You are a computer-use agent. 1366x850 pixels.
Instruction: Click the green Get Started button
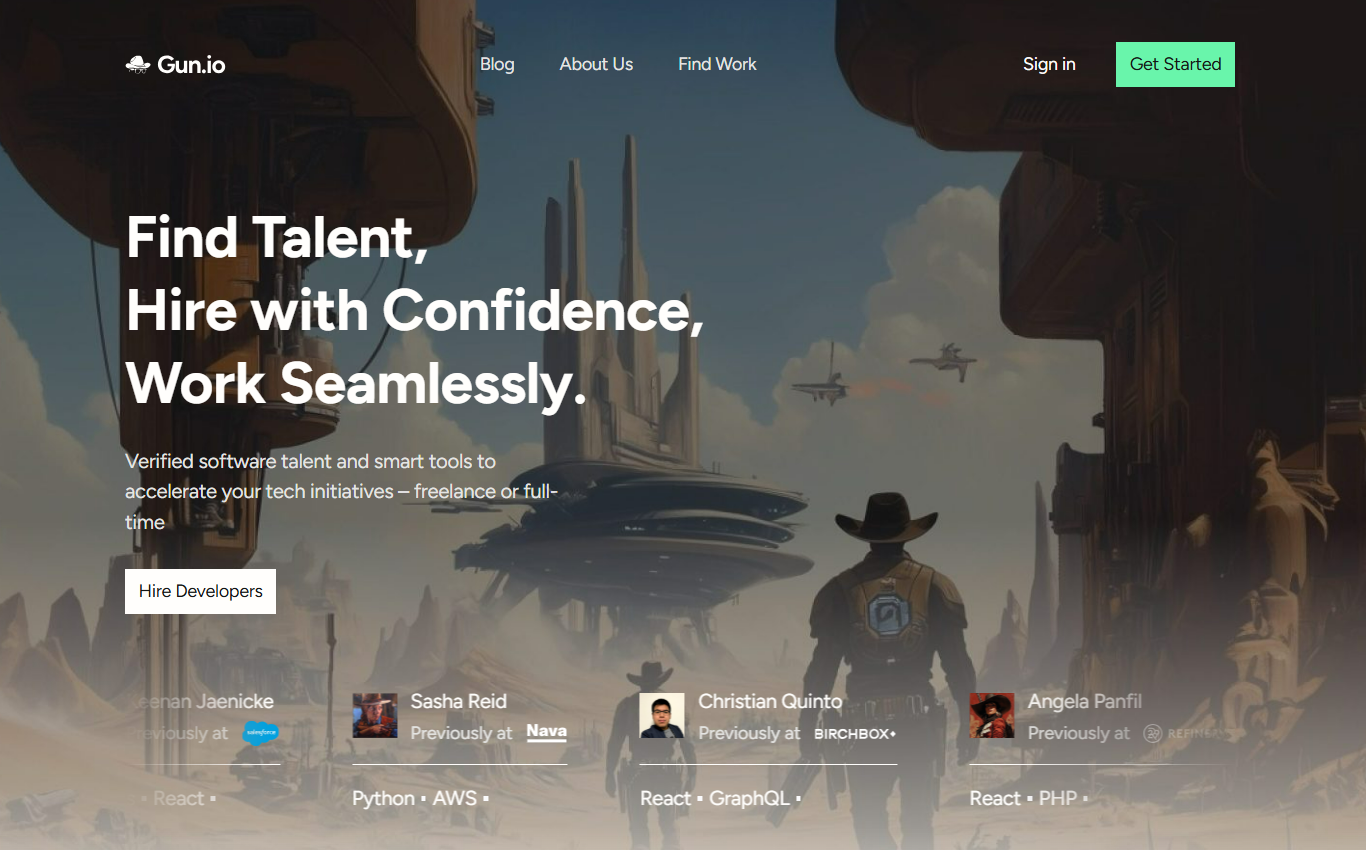1175,64
